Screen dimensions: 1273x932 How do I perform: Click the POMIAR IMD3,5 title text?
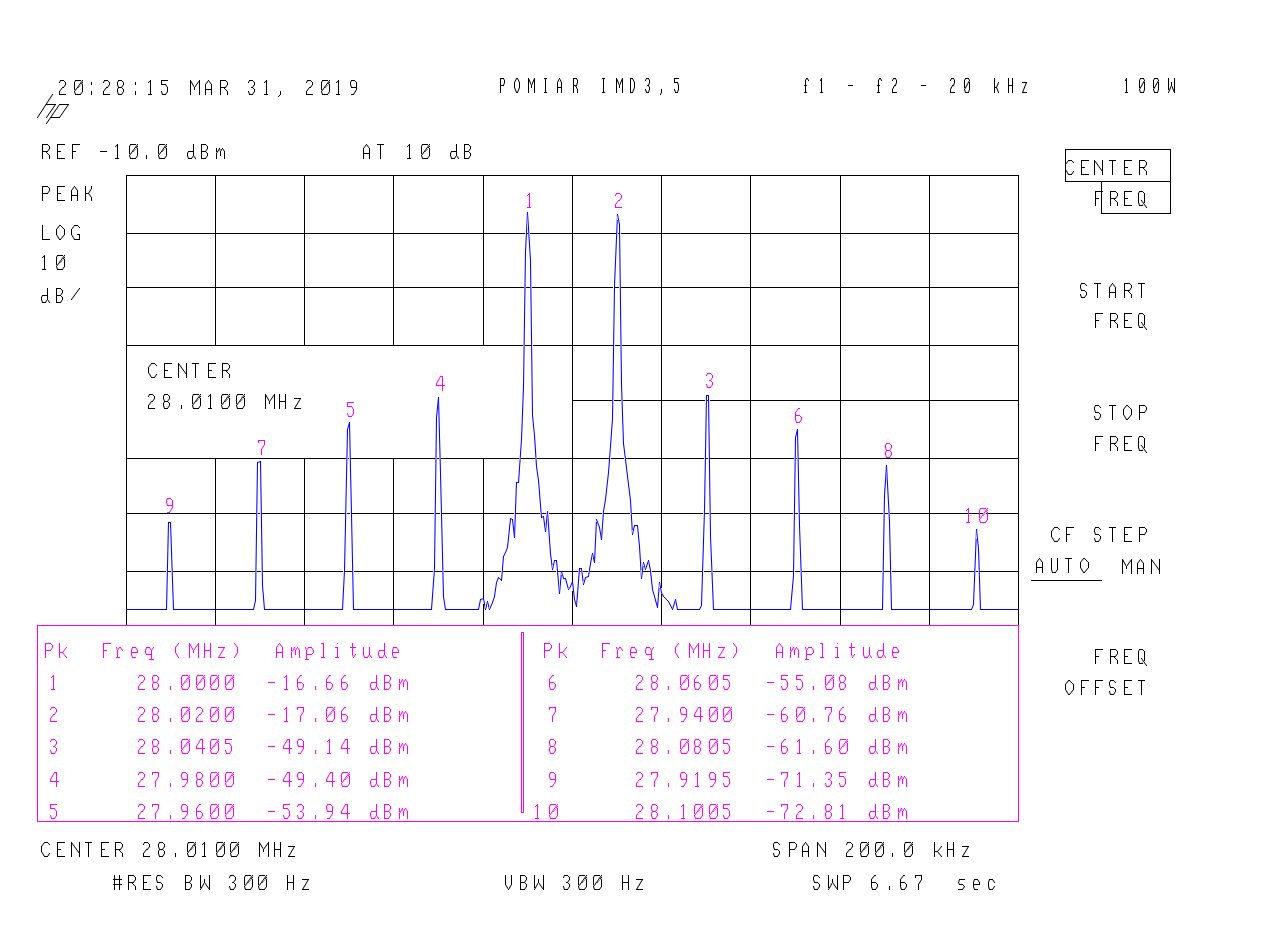590,87
